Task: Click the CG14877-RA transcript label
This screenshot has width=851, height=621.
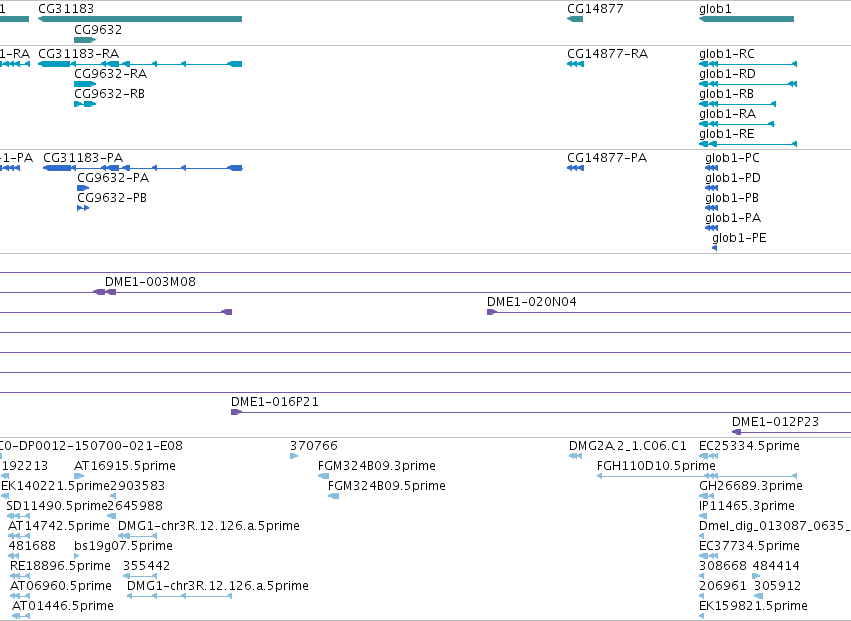Action: pyautogui.click(x=607, y=54)
